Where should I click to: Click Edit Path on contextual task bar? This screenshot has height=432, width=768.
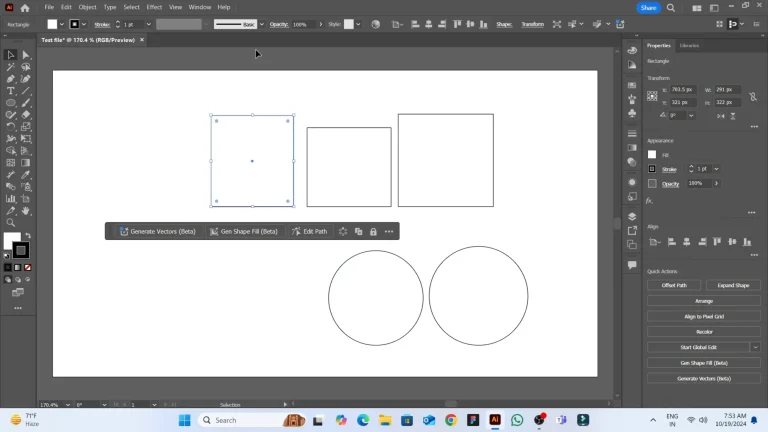[310, 232]
